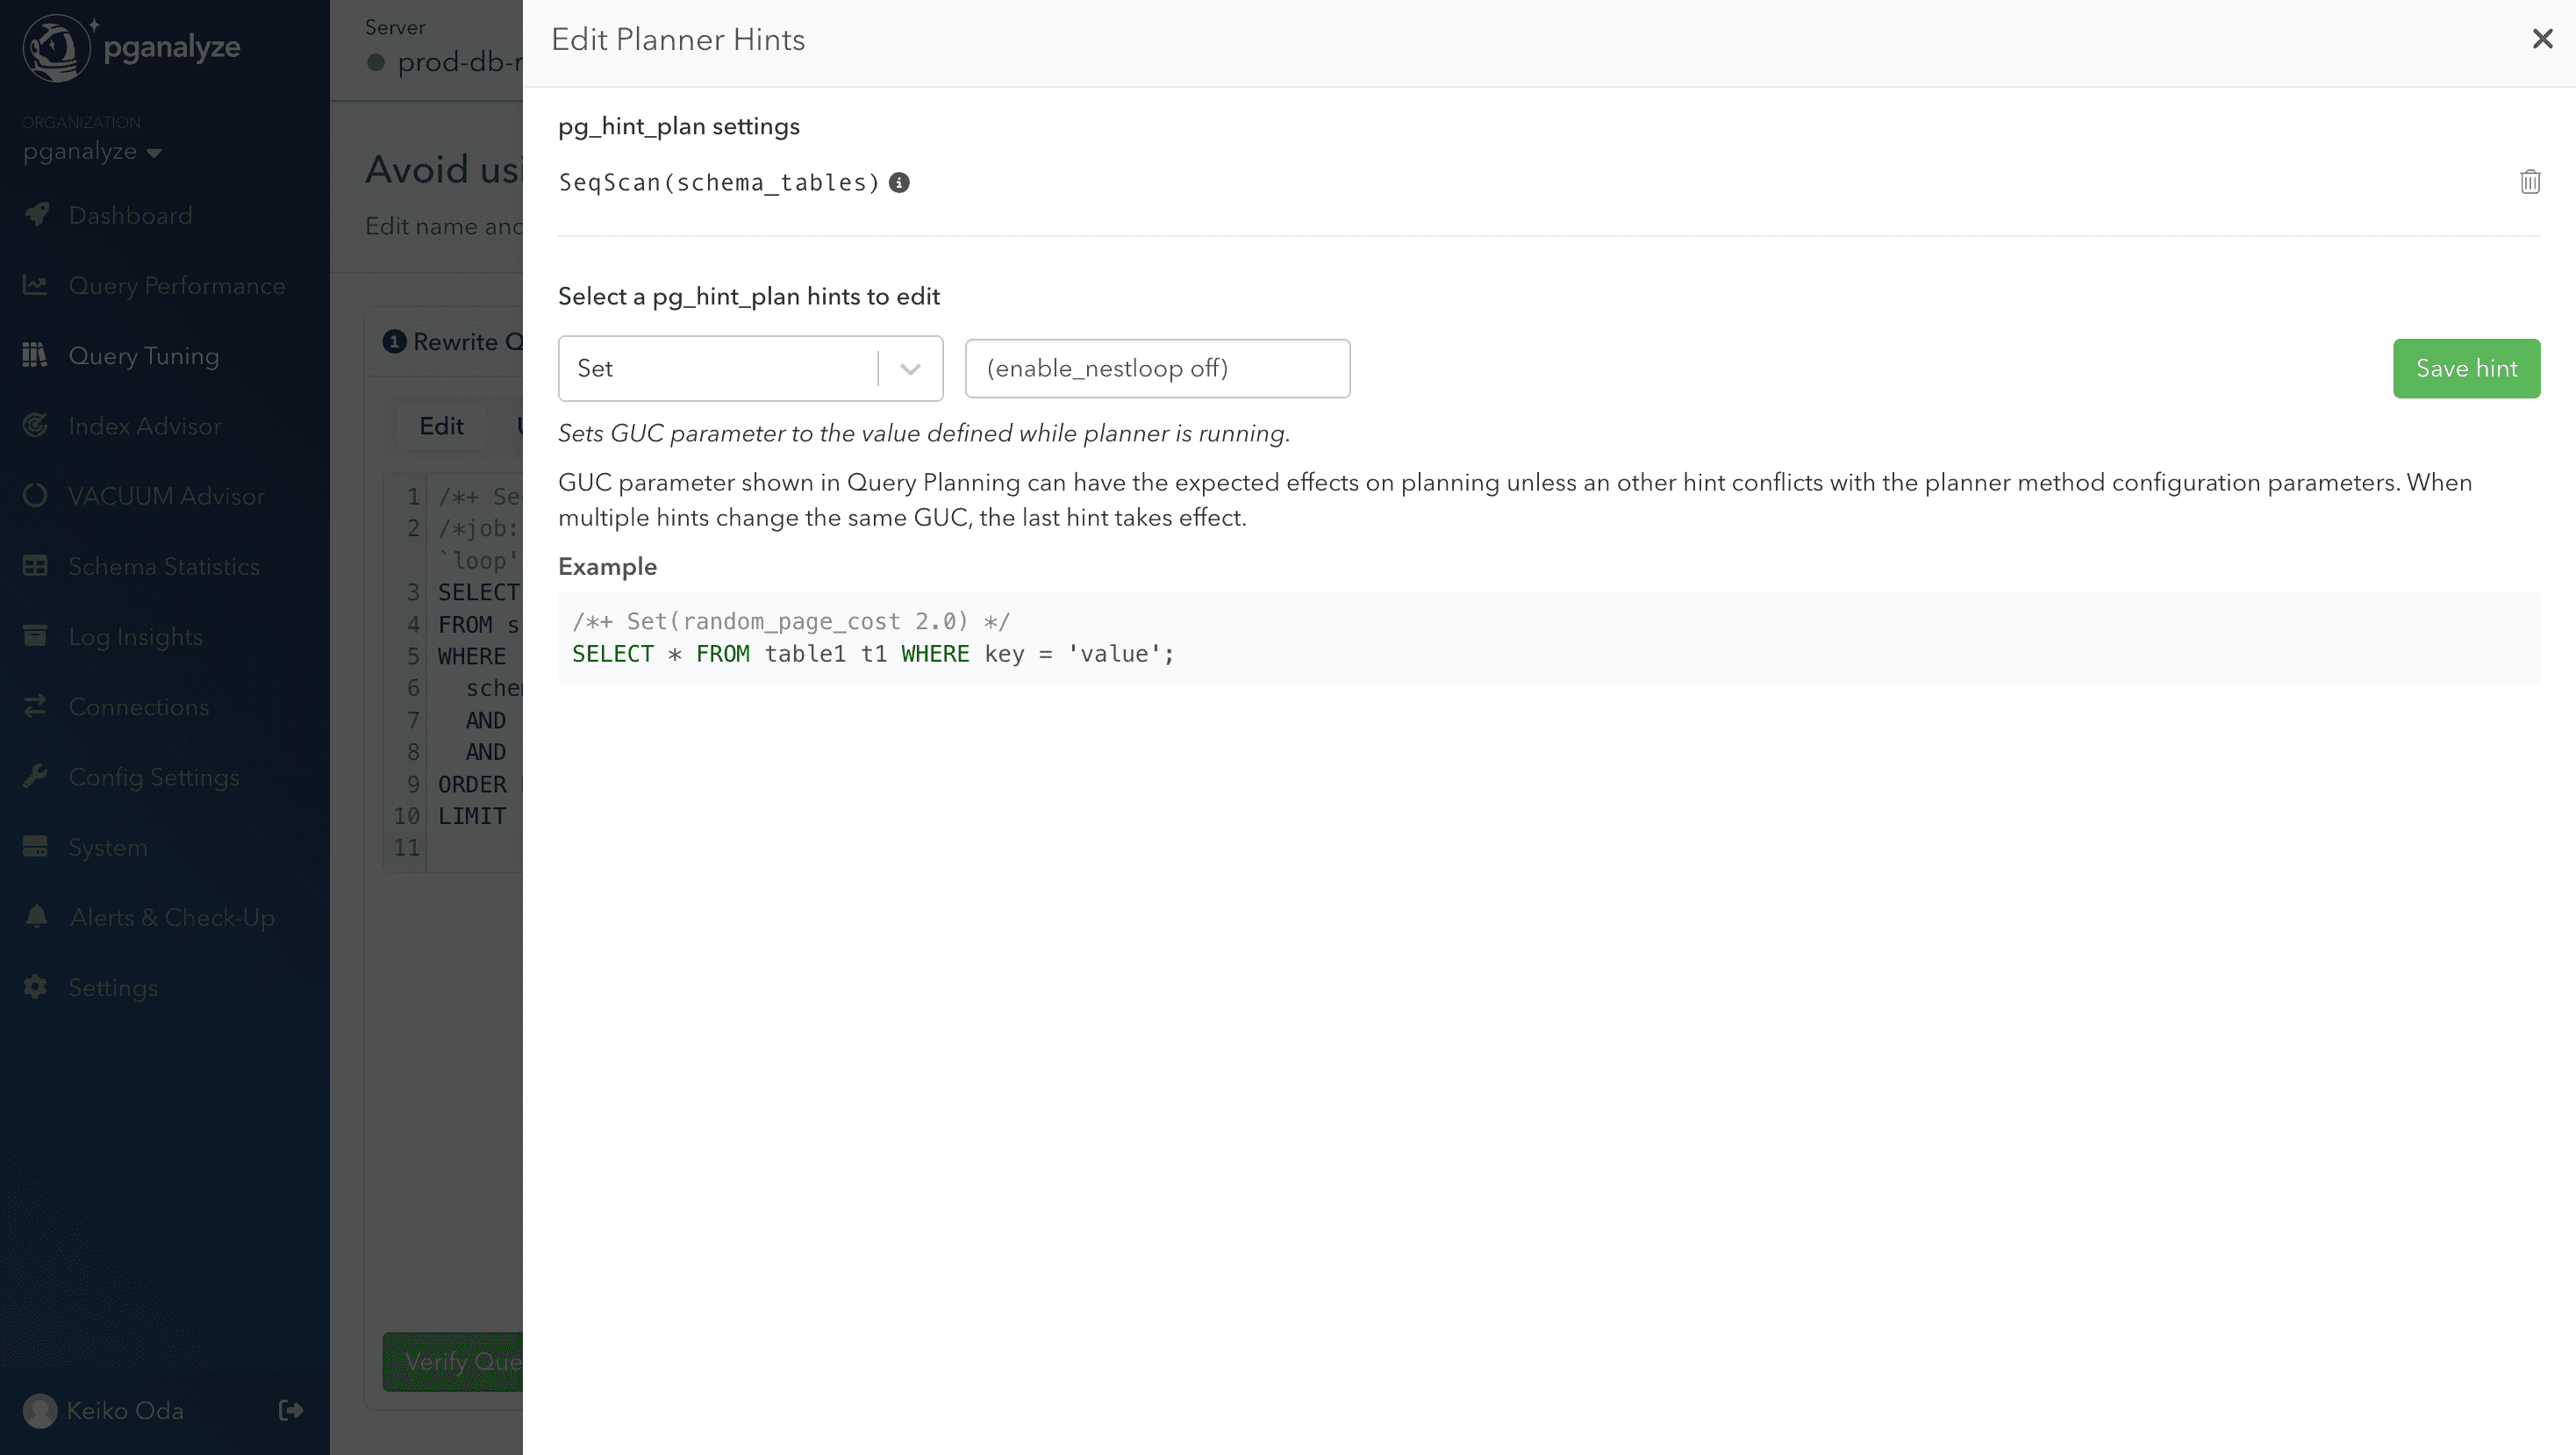Open Query Performance chart icon
The width and height of the screenshot is (2576, 1455).
coord(36,285)
